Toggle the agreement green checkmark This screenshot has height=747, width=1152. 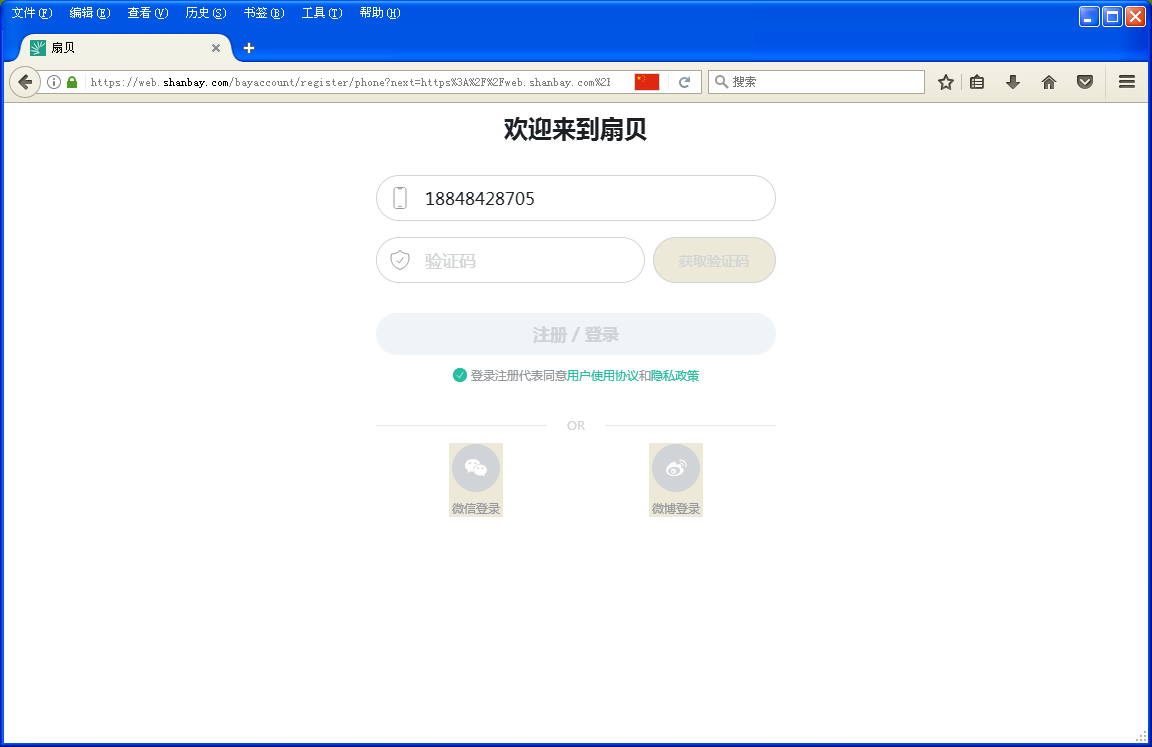(460, 375)
